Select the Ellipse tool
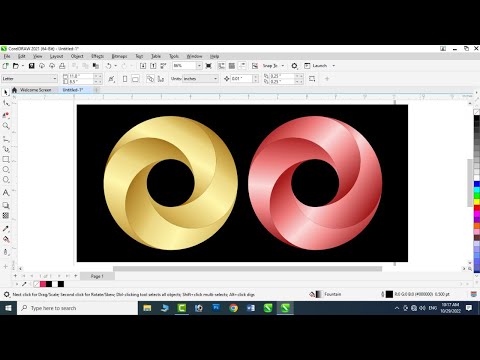Screen dimensions: 480x360 click(6, 170)
